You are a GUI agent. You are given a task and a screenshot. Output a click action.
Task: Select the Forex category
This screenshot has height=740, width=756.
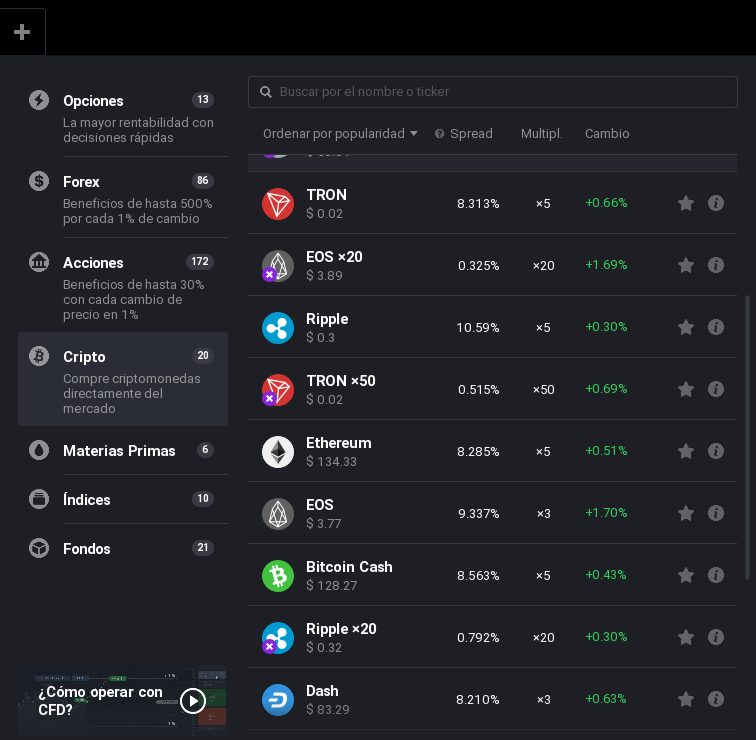pos(123,198)
